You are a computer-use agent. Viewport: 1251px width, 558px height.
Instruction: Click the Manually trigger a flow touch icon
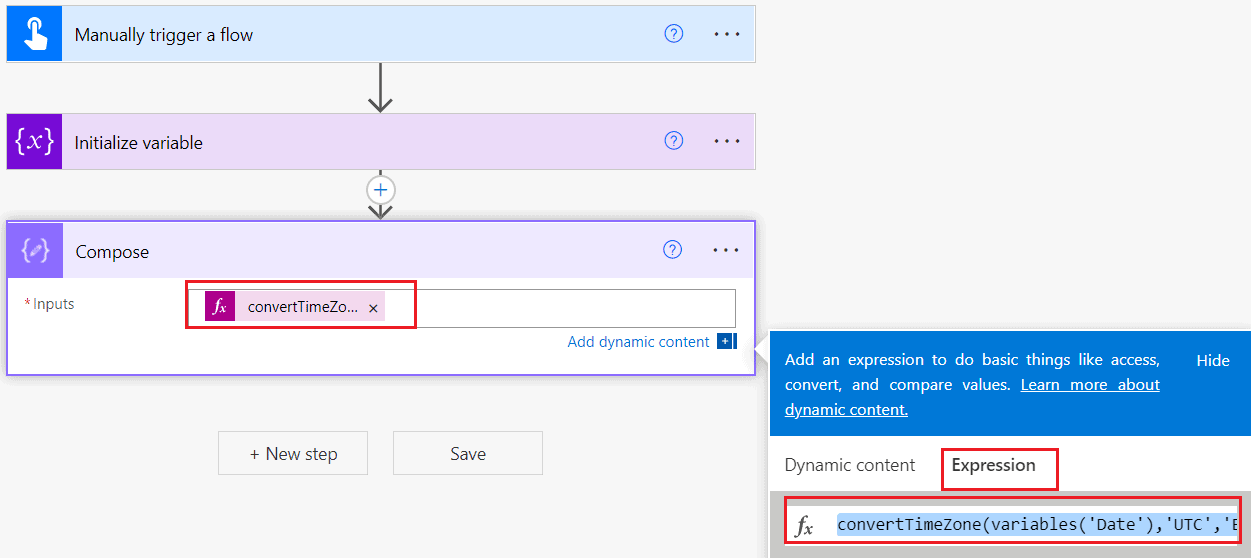[34, 34]
